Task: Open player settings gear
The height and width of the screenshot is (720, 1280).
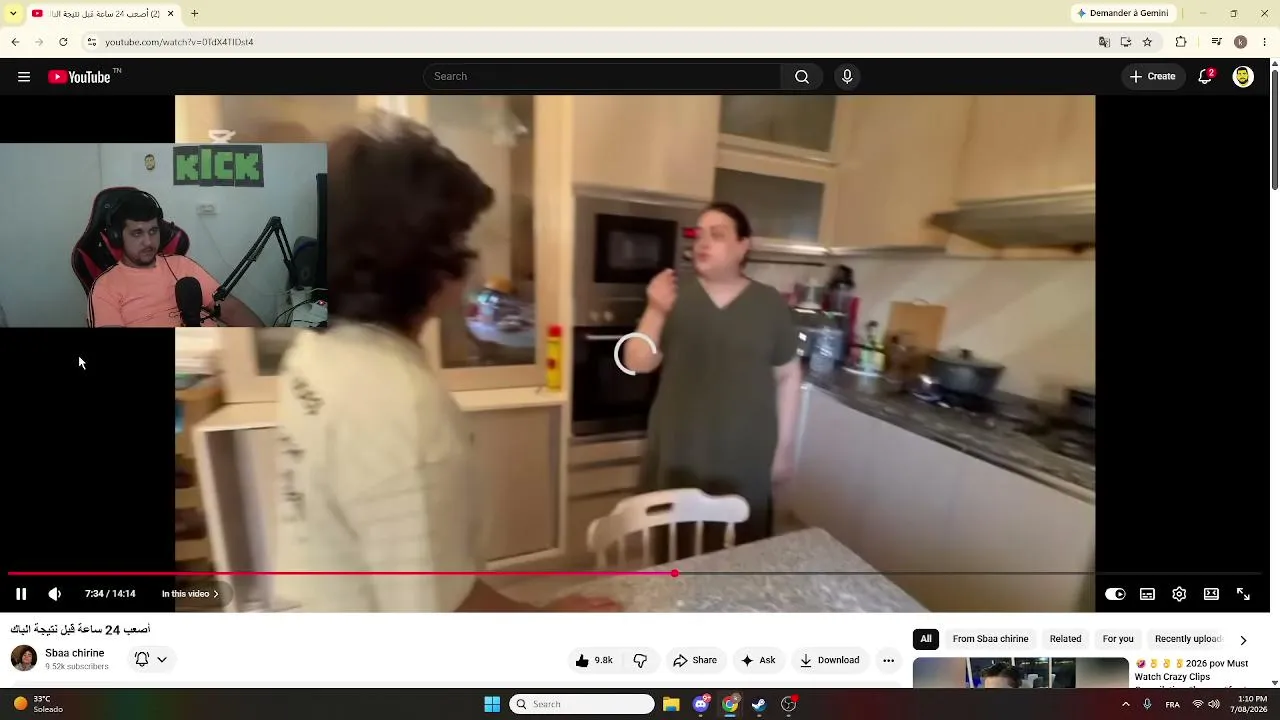Action: (1179, 594)
